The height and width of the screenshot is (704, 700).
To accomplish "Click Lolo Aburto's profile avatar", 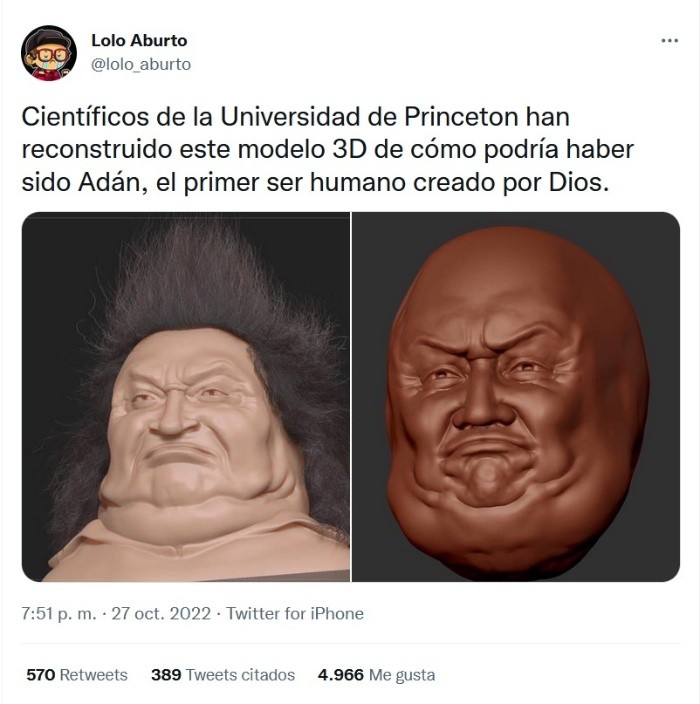I will coord(48,53).
